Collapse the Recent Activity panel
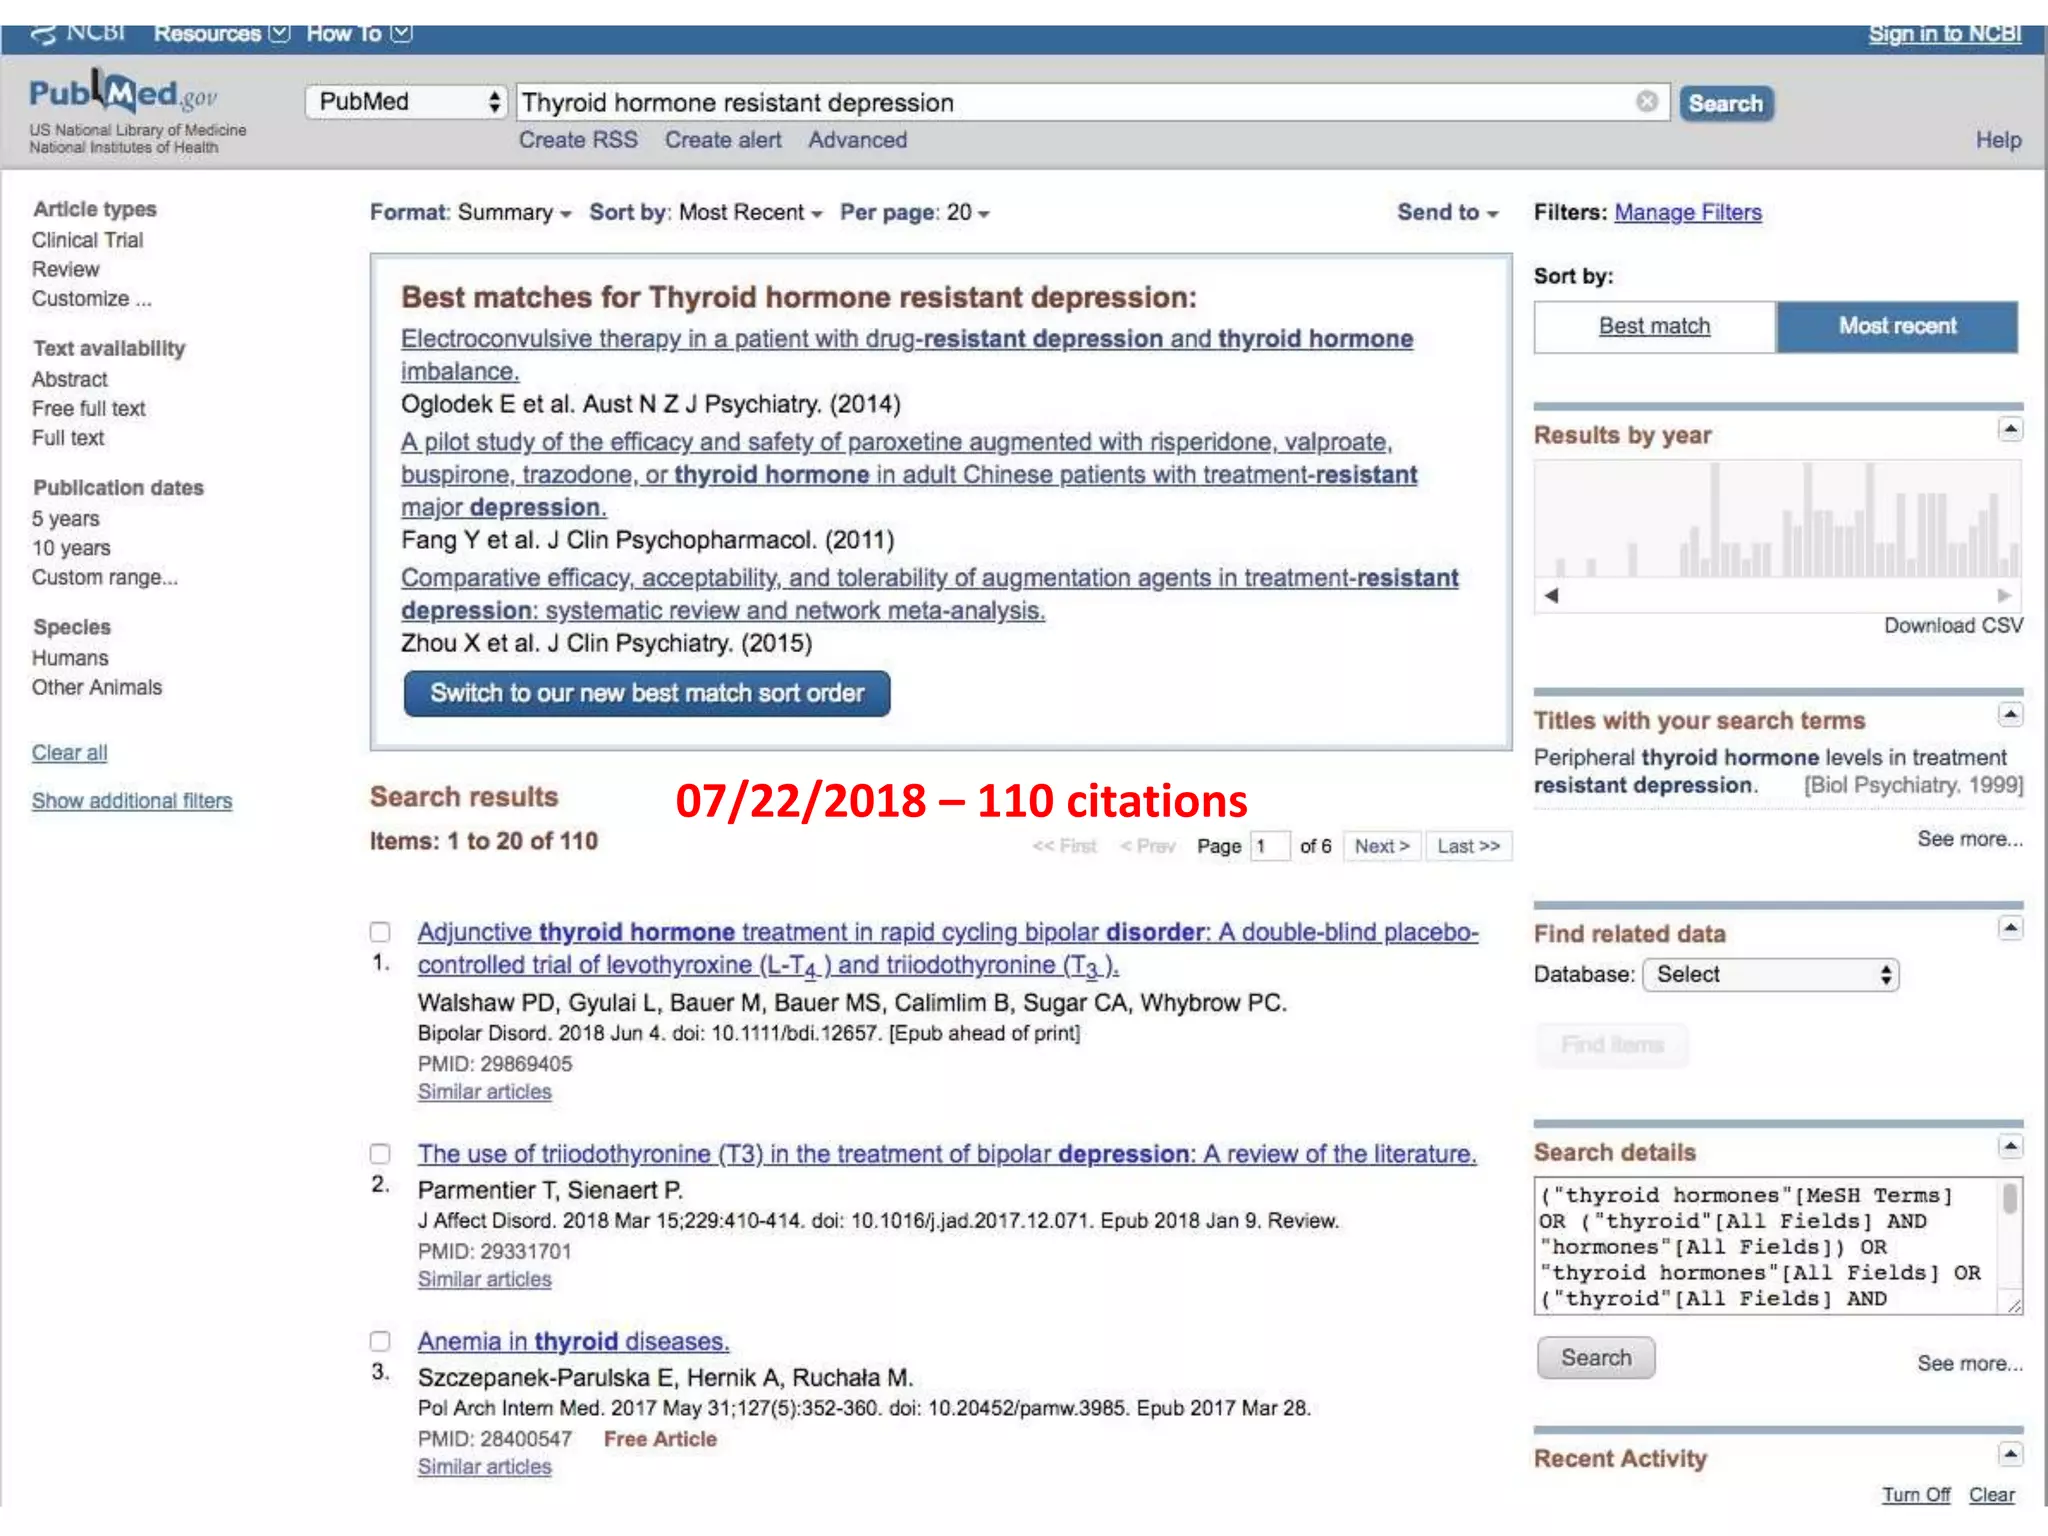 coord(2010,1454)
